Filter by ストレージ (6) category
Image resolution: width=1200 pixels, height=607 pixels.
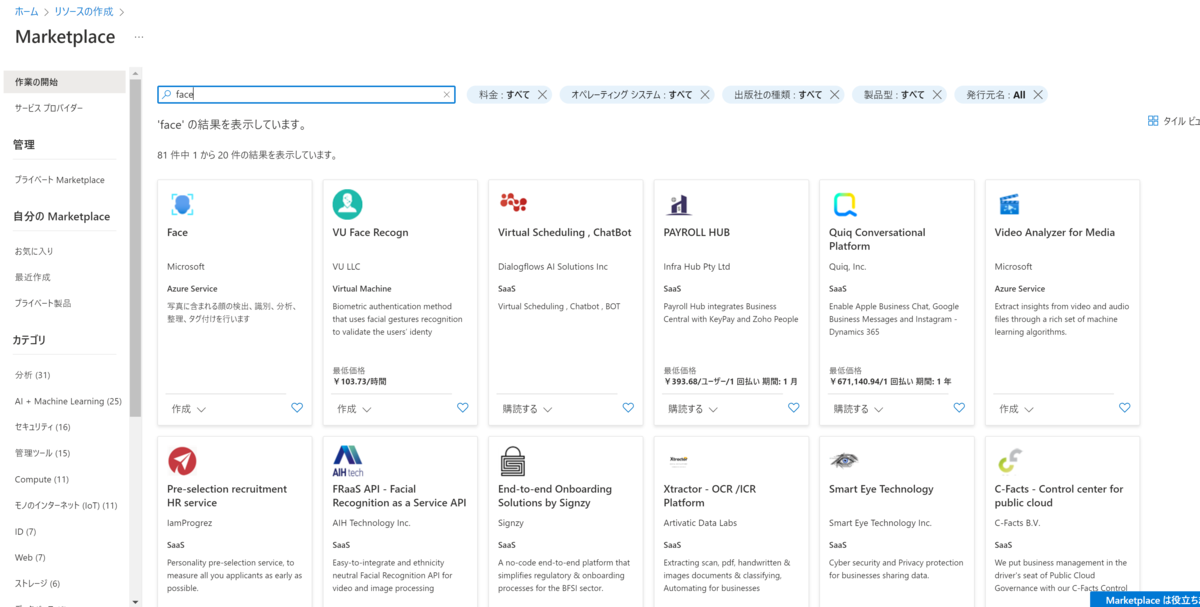pos(38,583)
